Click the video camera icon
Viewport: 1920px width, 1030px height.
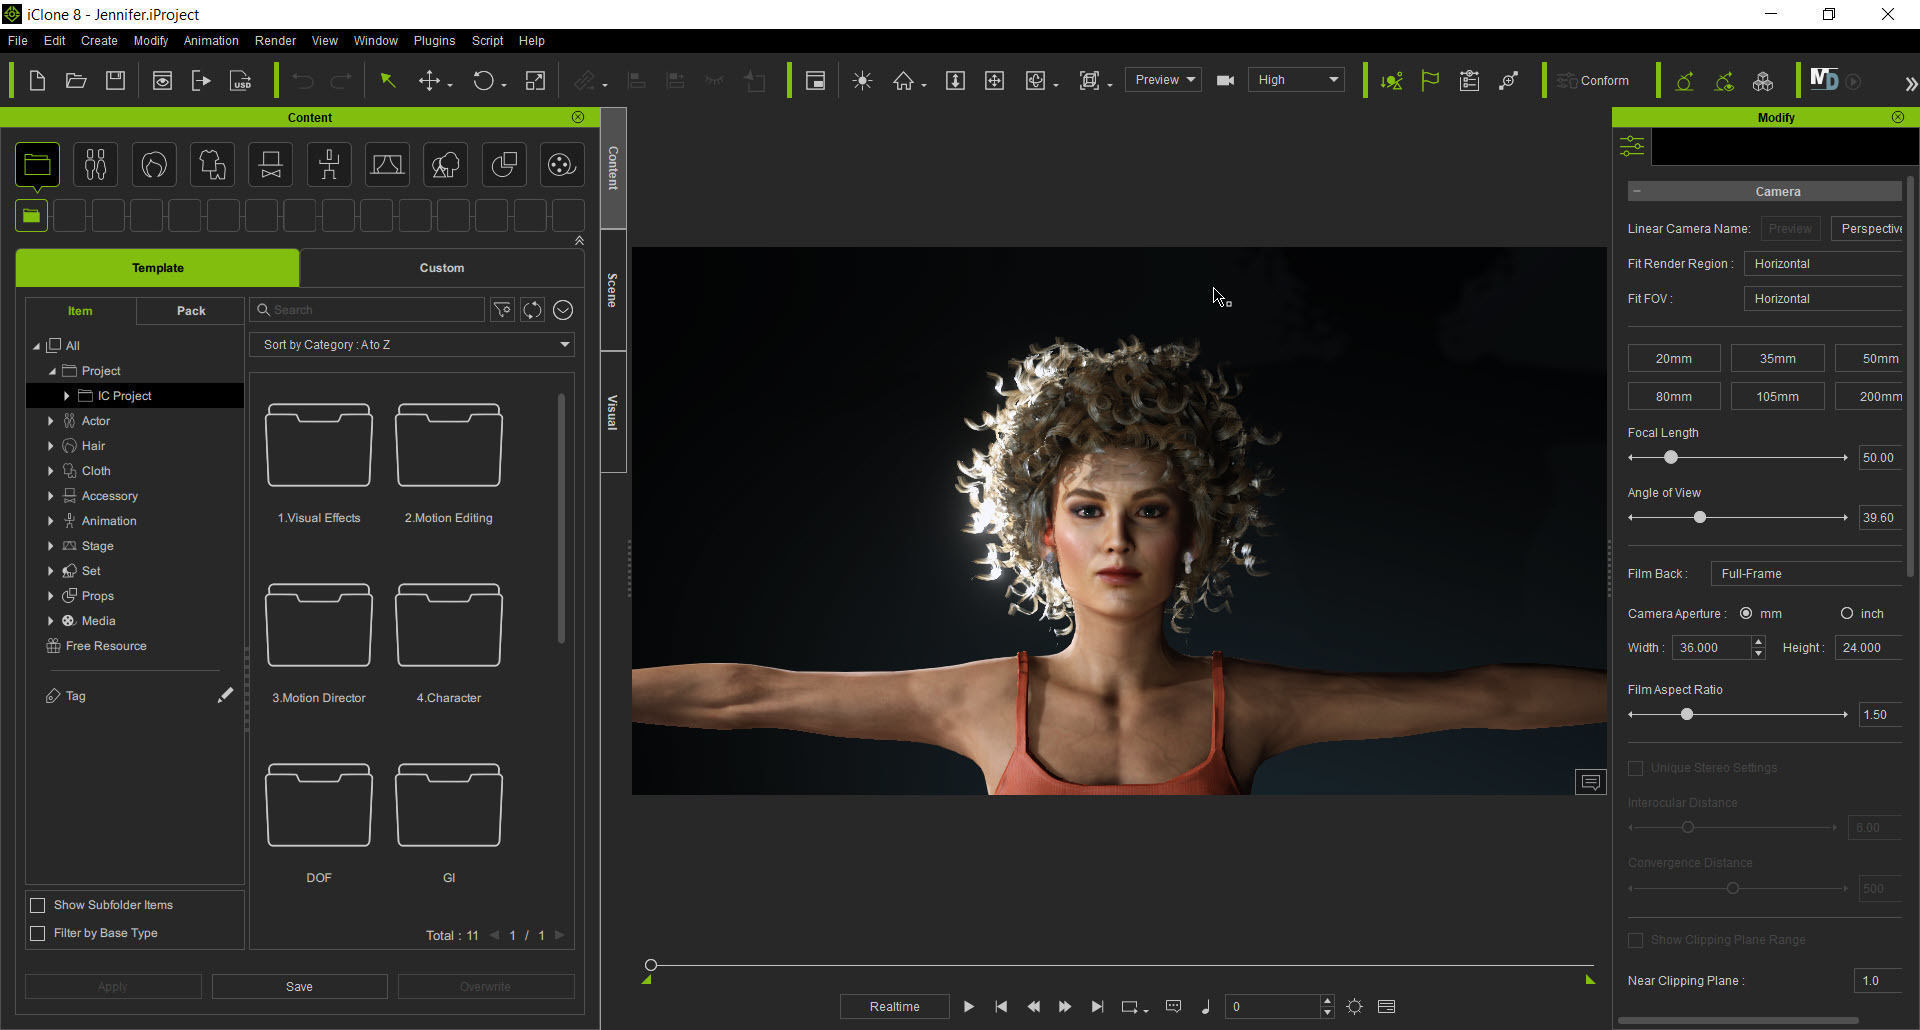pyautogui.click(x=1225, y=81)
